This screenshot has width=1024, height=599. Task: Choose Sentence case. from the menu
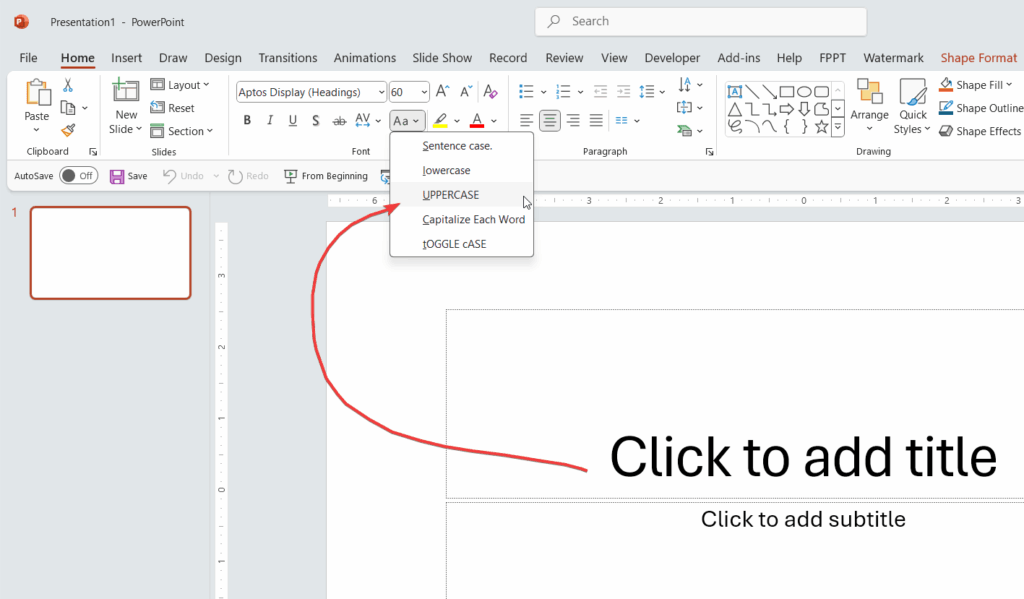pyautogui.click(x=462, y=146)
